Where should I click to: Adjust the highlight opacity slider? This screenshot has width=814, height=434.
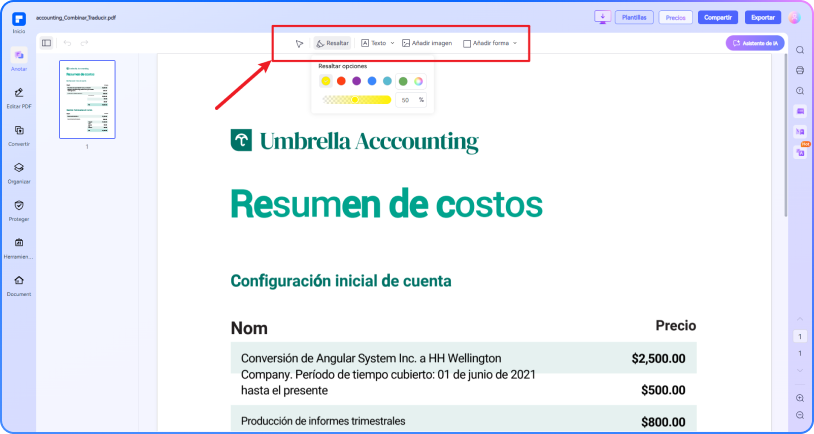(x=356, y=100)
